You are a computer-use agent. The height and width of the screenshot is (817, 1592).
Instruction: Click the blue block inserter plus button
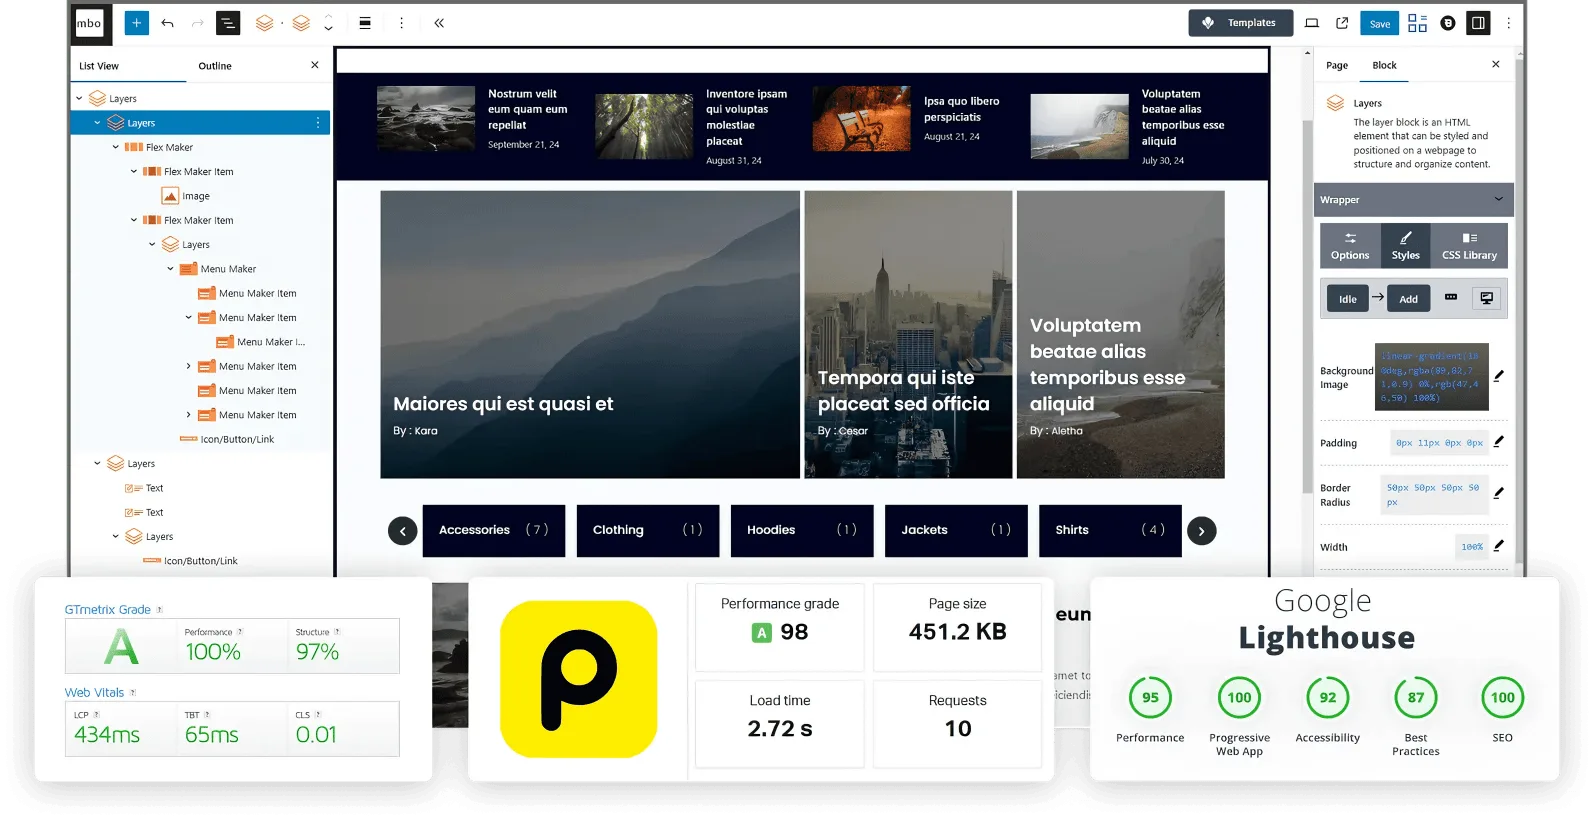click(136, 23)
